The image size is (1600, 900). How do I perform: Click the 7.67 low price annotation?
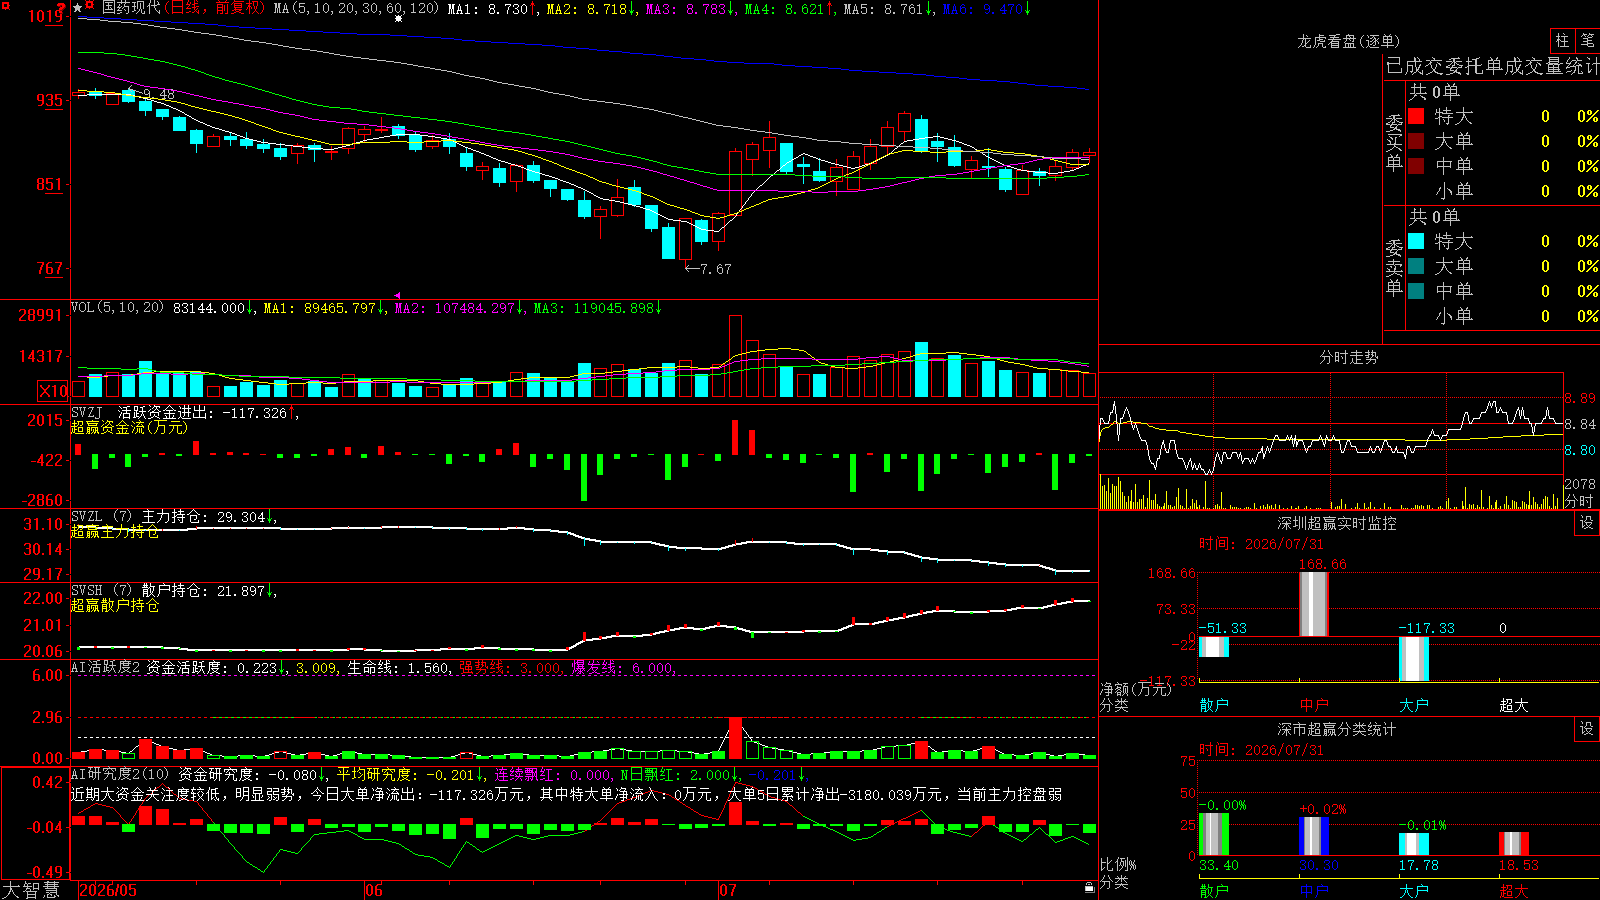click(715, 269)
